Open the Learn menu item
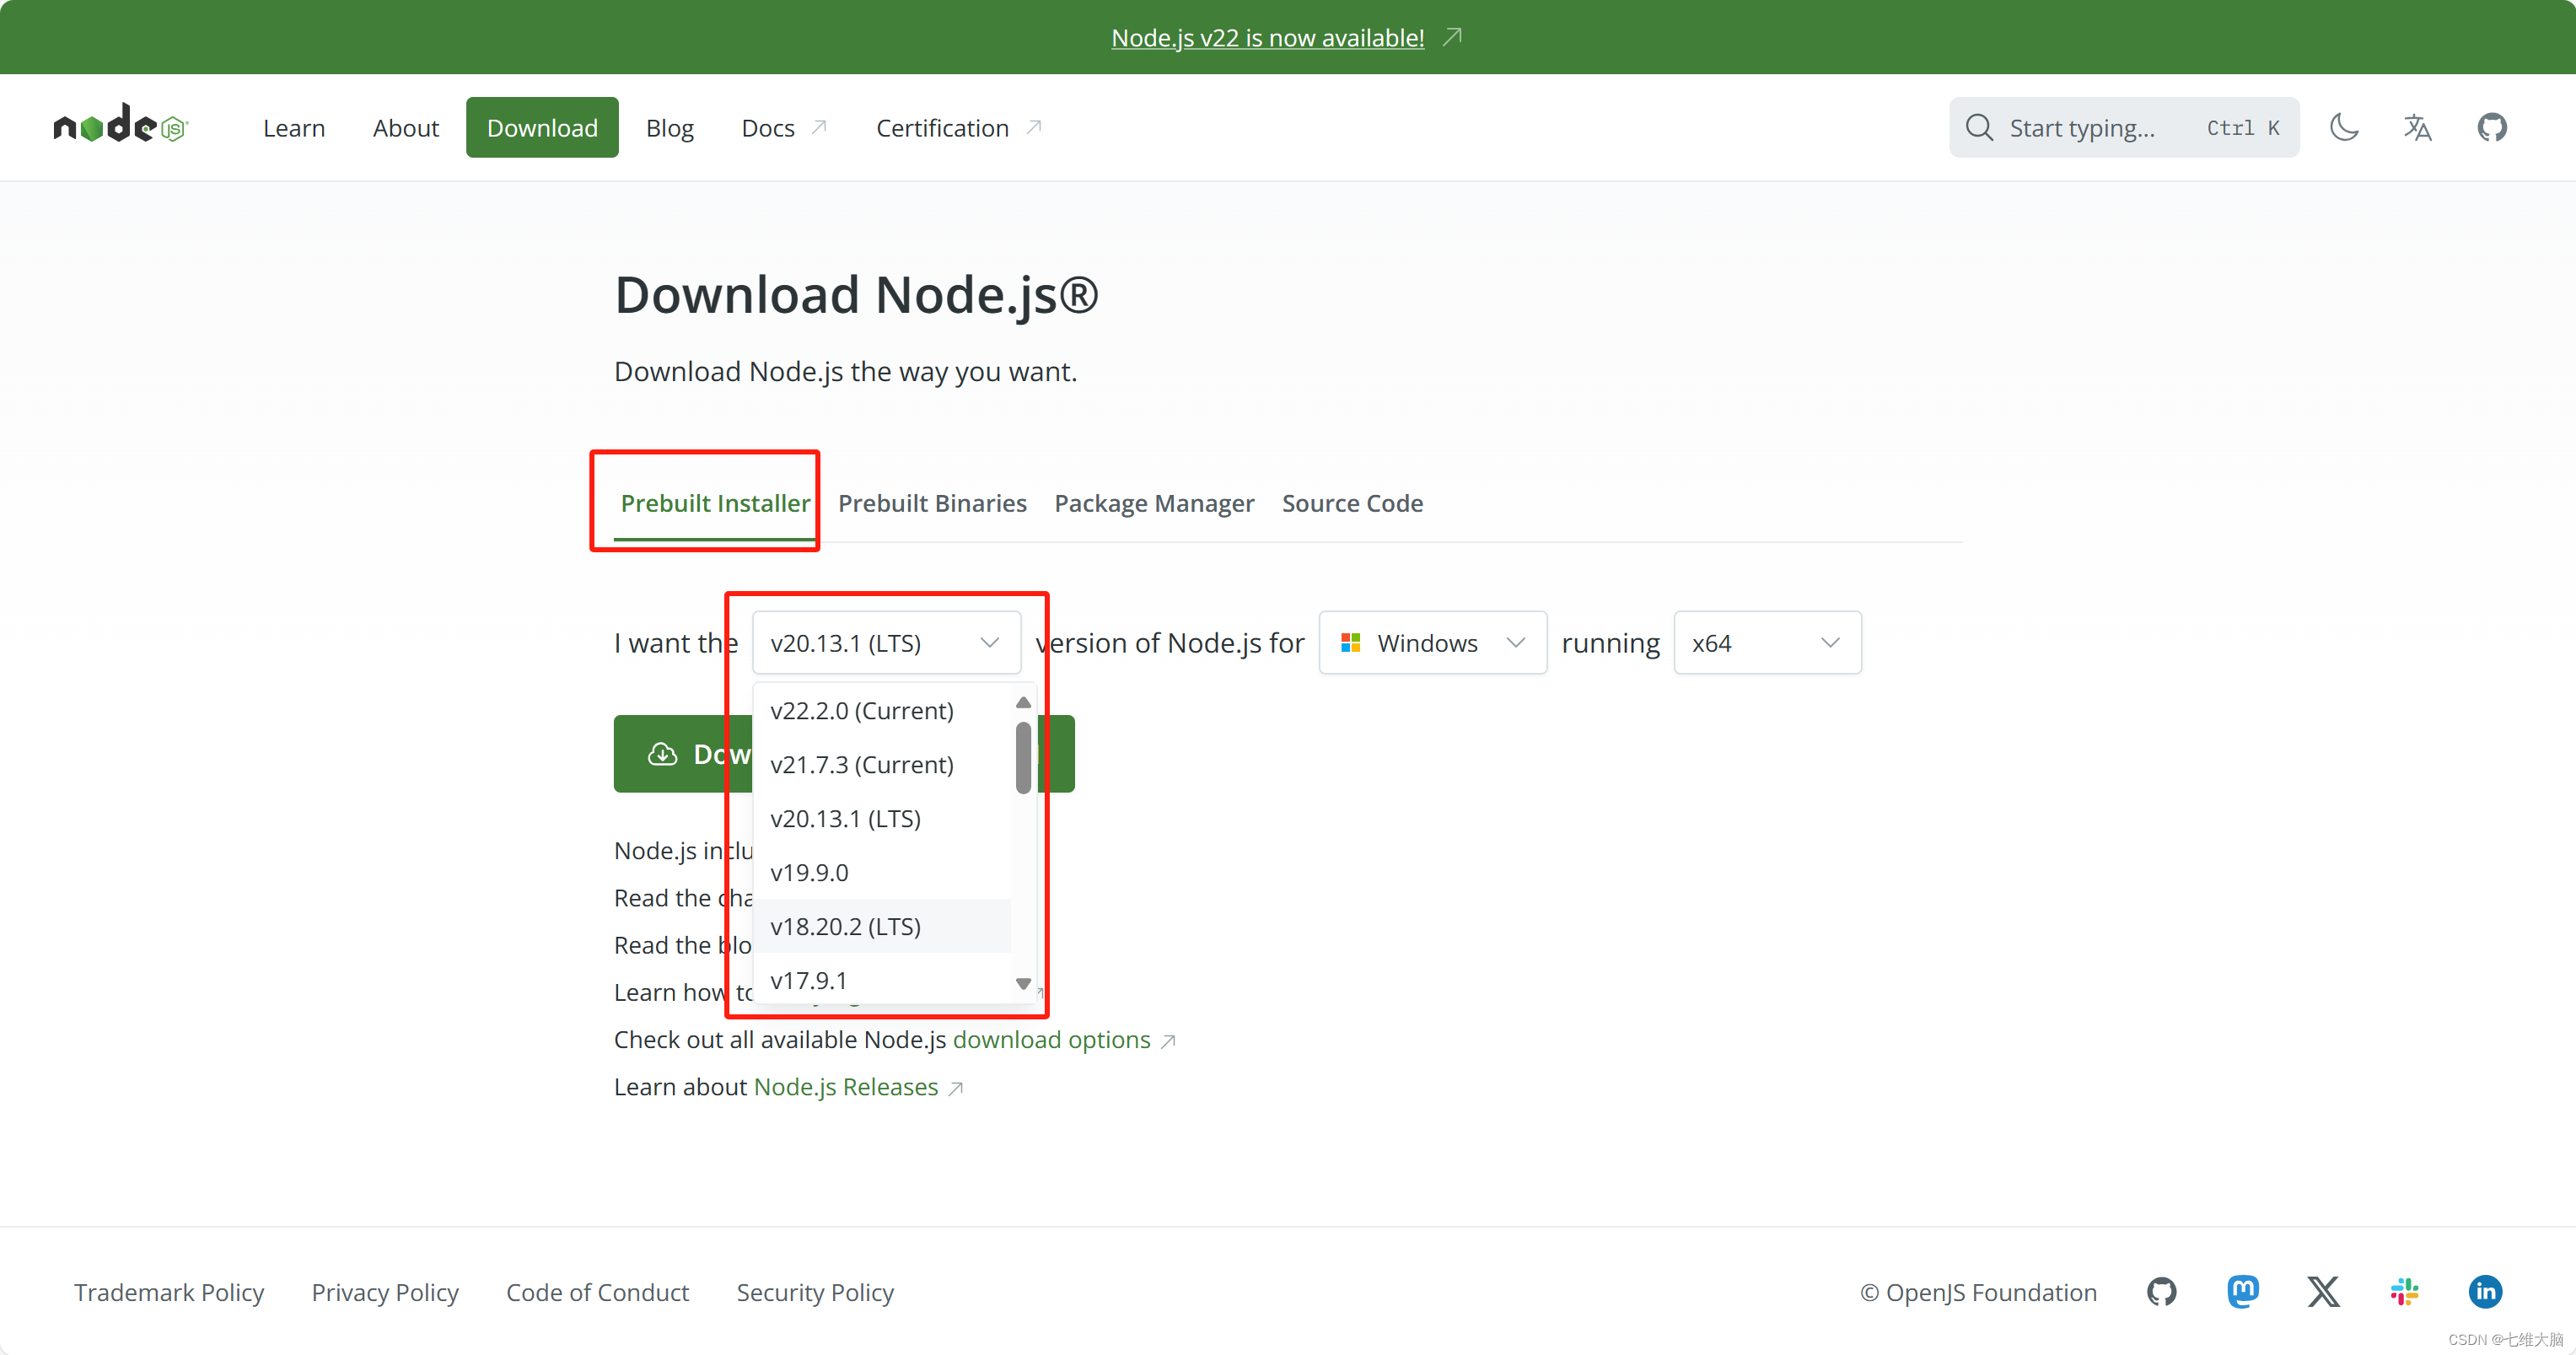This screenshot has width=2576, height=1355. click(x=294, y=127)
